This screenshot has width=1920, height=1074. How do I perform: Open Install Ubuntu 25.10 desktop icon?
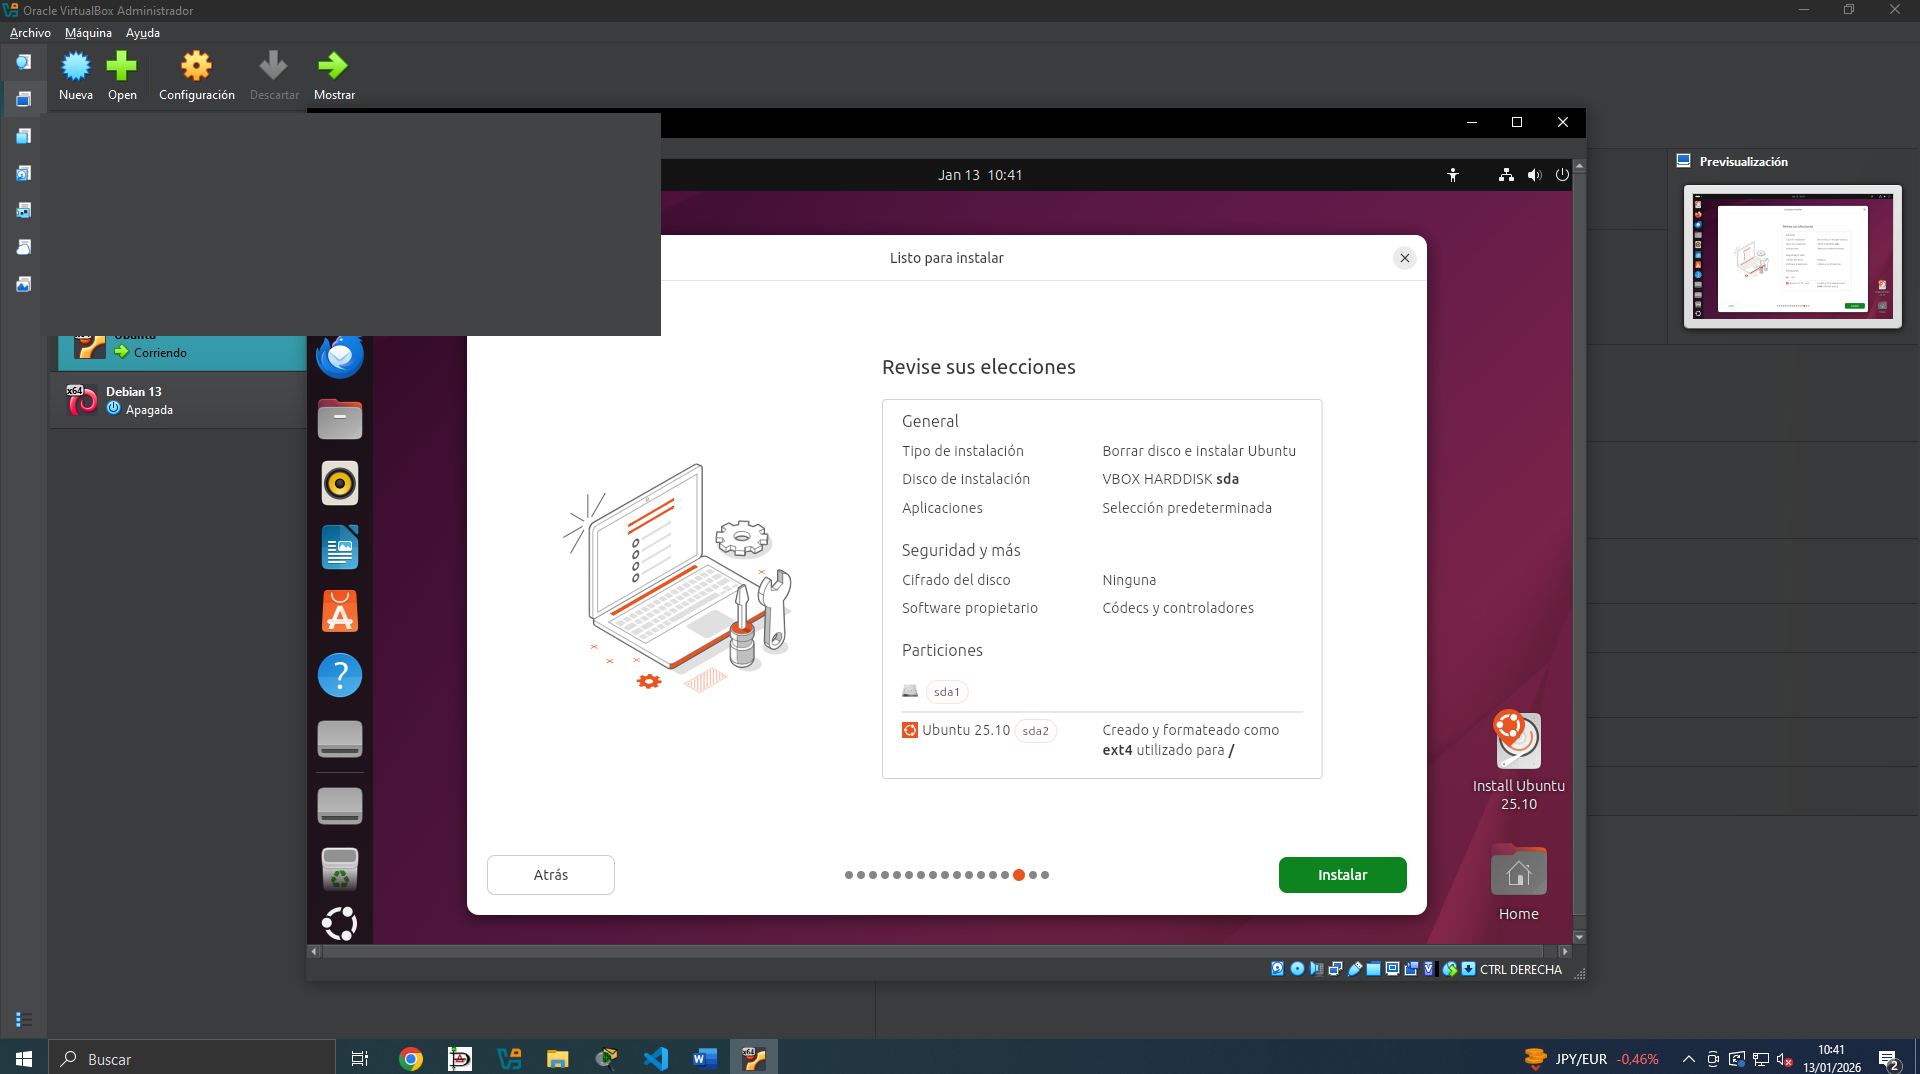click(1518, 760)
